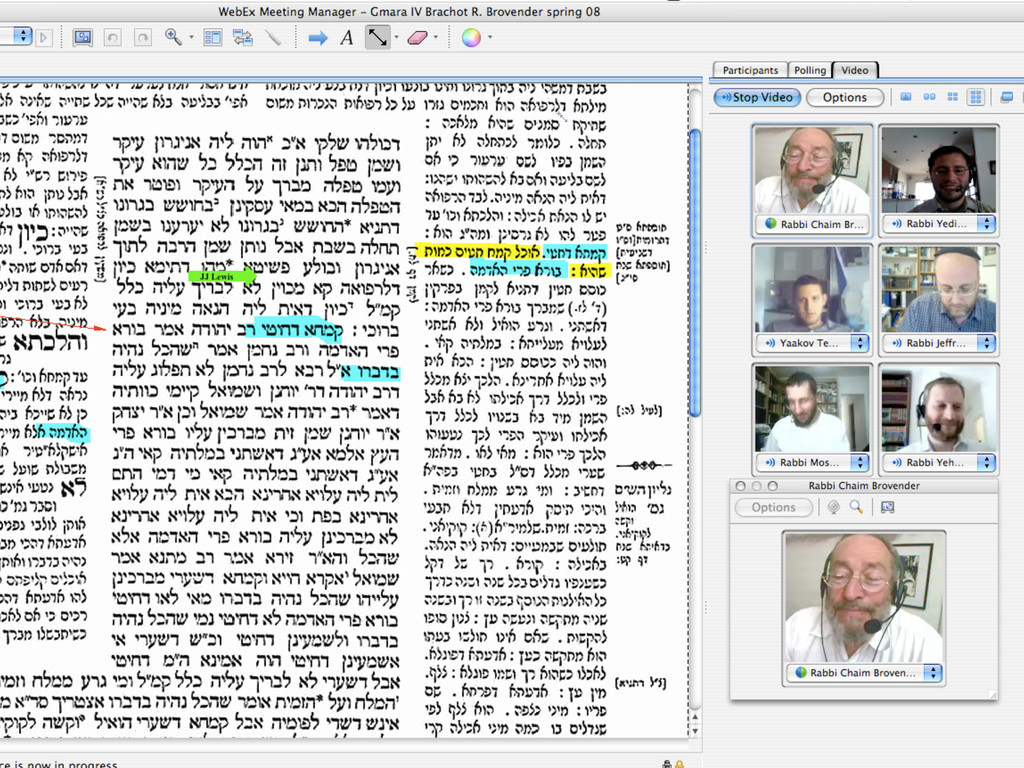Click the lock icon in status bar
The height and width of the screenshot is (768, 1024).
coord(680,763)
